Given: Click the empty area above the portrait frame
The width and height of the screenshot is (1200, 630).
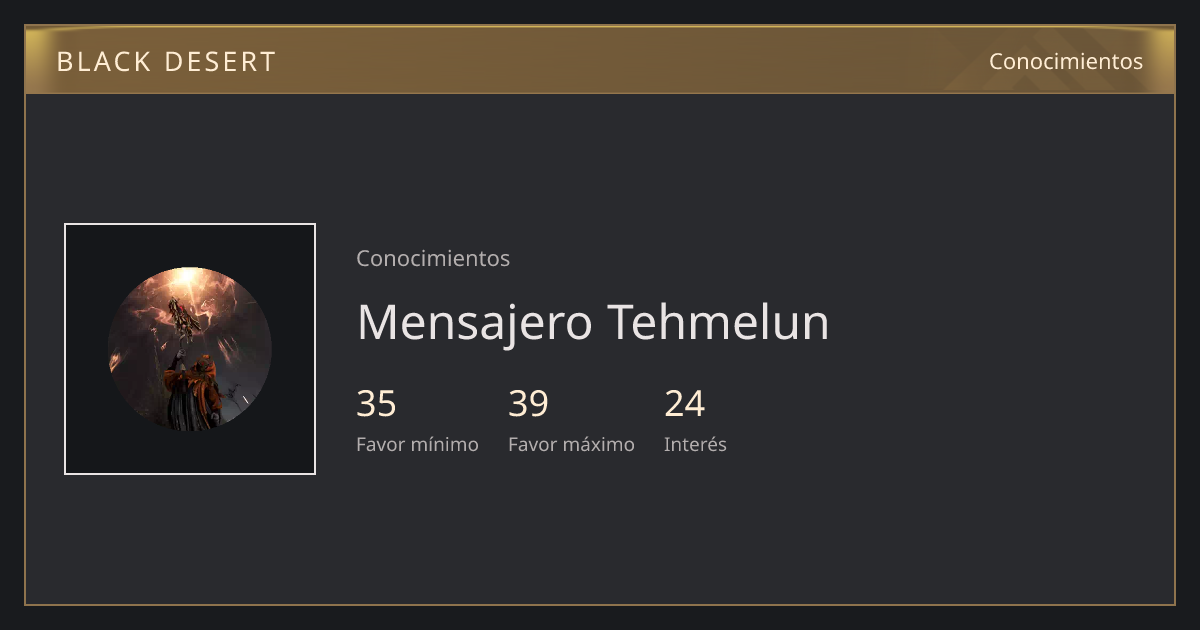Looking at the screenshot, I should [190, 158].
